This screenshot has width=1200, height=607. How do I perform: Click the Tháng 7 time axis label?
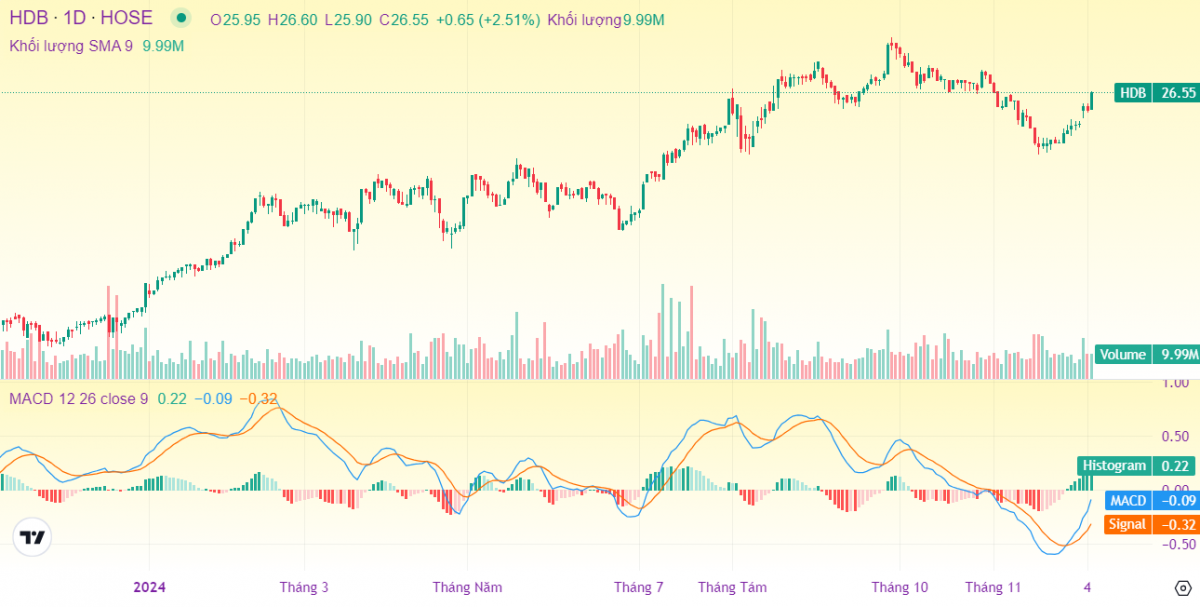638,587
